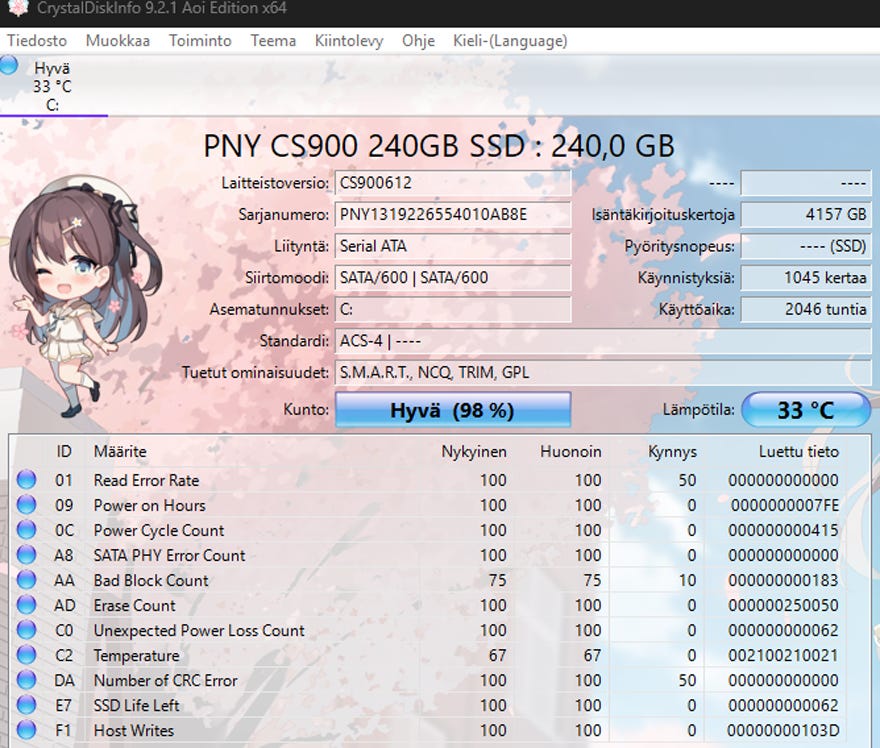Click status orb for Bad Block Count row
The height and width of the screenshot is (748, 880).
click(26, 580)
